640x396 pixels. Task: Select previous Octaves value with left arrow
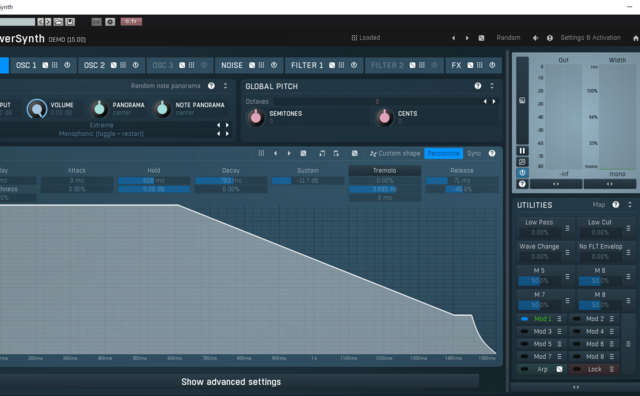pyautogui.click(x=485, y=101)
